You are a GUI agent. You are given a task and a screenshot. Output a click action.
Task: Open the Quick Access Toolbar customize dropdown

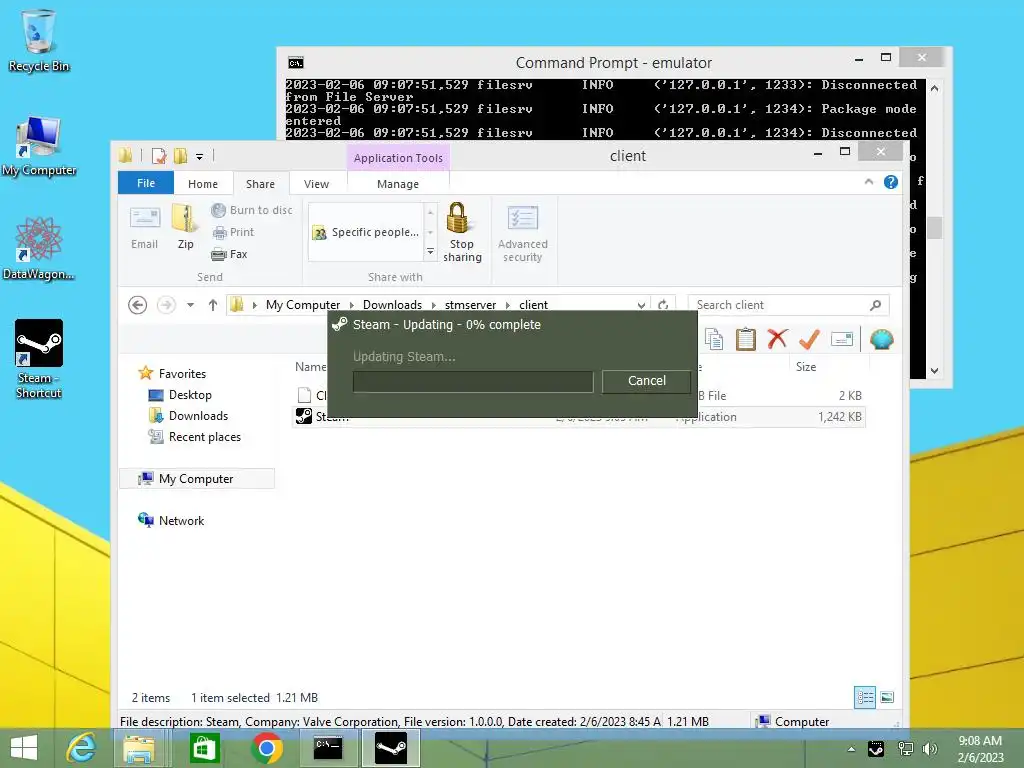pos(199,156)
